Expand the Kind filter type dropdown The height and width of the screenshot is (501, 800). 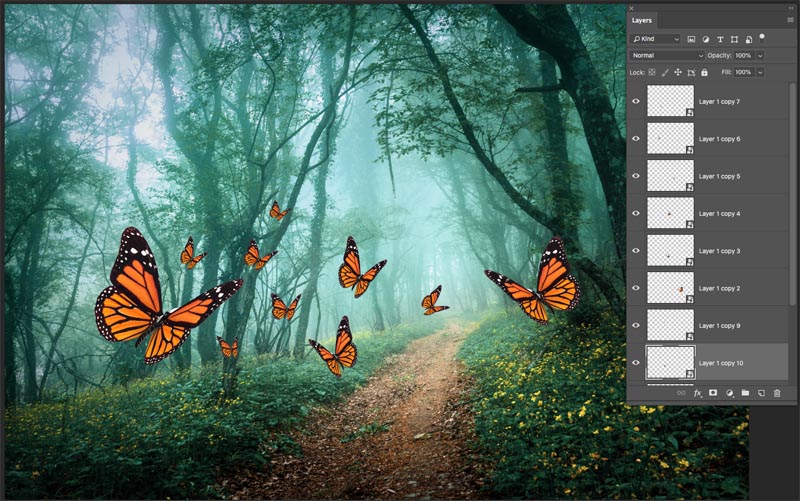[x=656, y=39]
